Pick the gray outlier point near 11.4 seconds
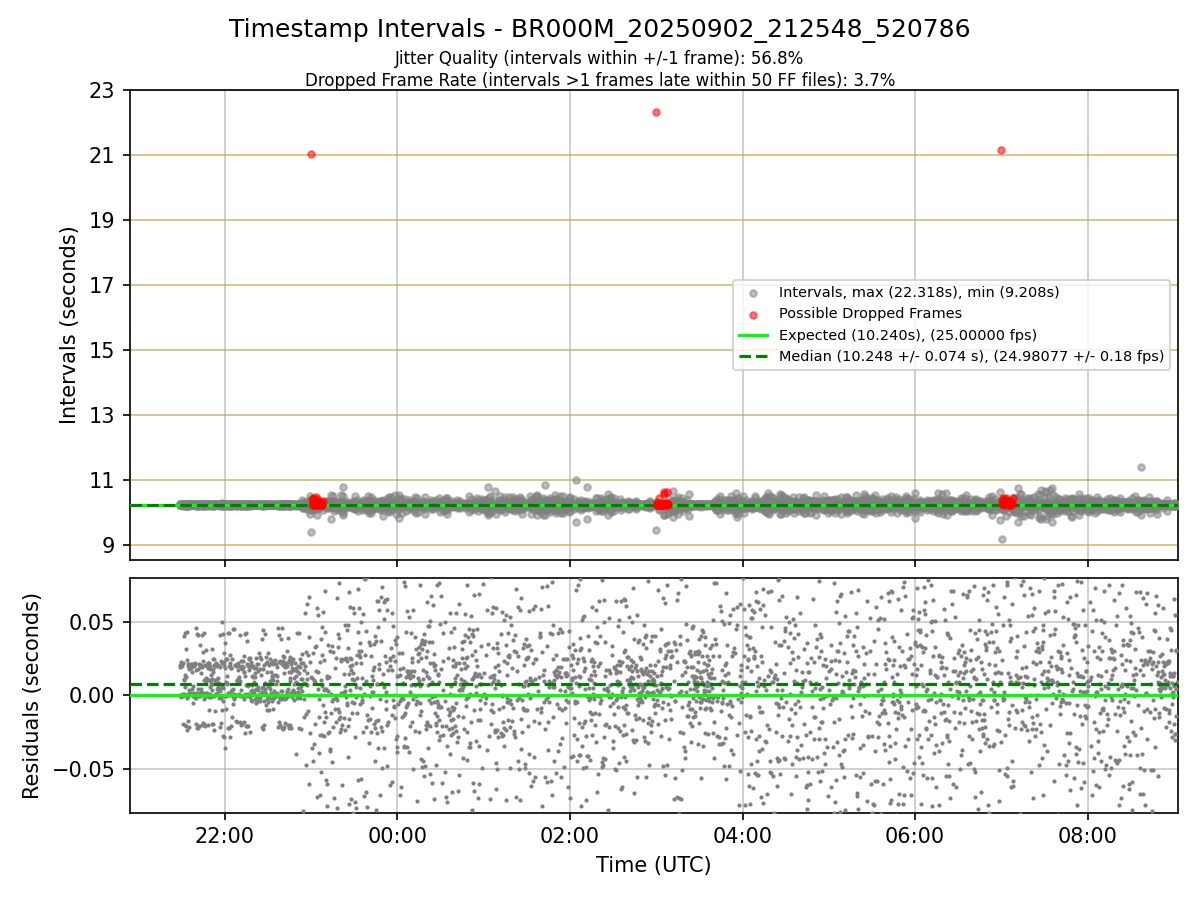 [x=1141, y=467]
